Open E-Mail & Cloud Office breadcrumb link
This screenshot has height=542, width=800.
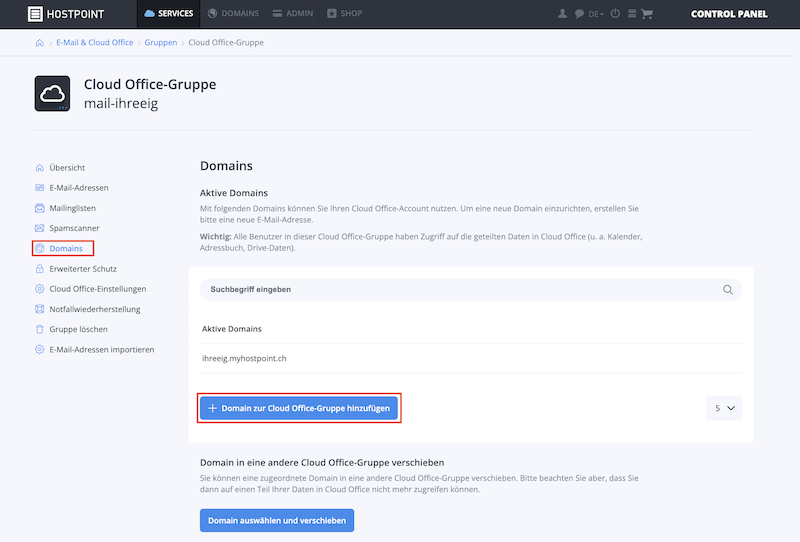[94, 43]
